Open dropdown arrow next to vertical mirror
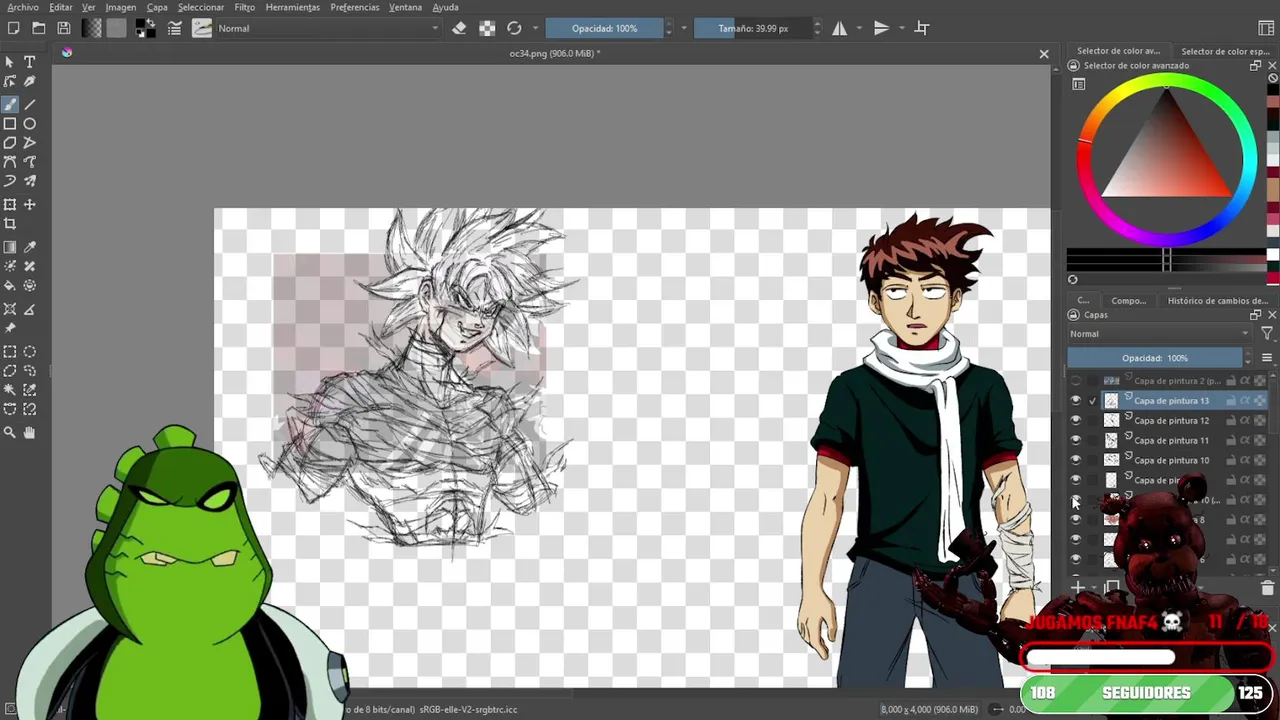The width and height of the screenshot is (1280, 720). tap(903, 28)
